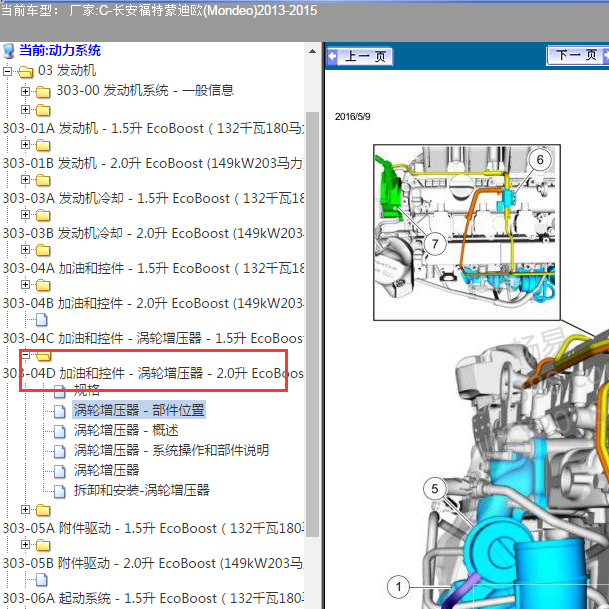Click the 当前:动力系统 computer icon
The image size is (609, 609).
[9, 51]
